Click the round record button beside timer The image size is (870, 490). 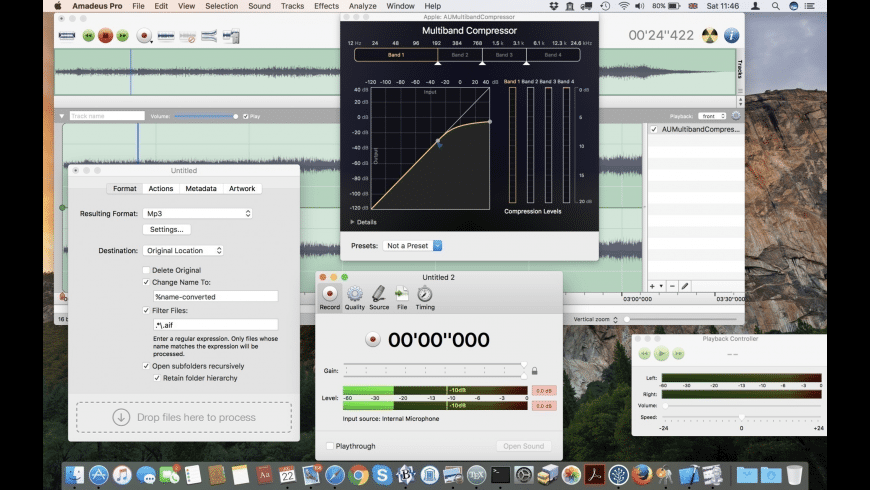coord(373,340)
